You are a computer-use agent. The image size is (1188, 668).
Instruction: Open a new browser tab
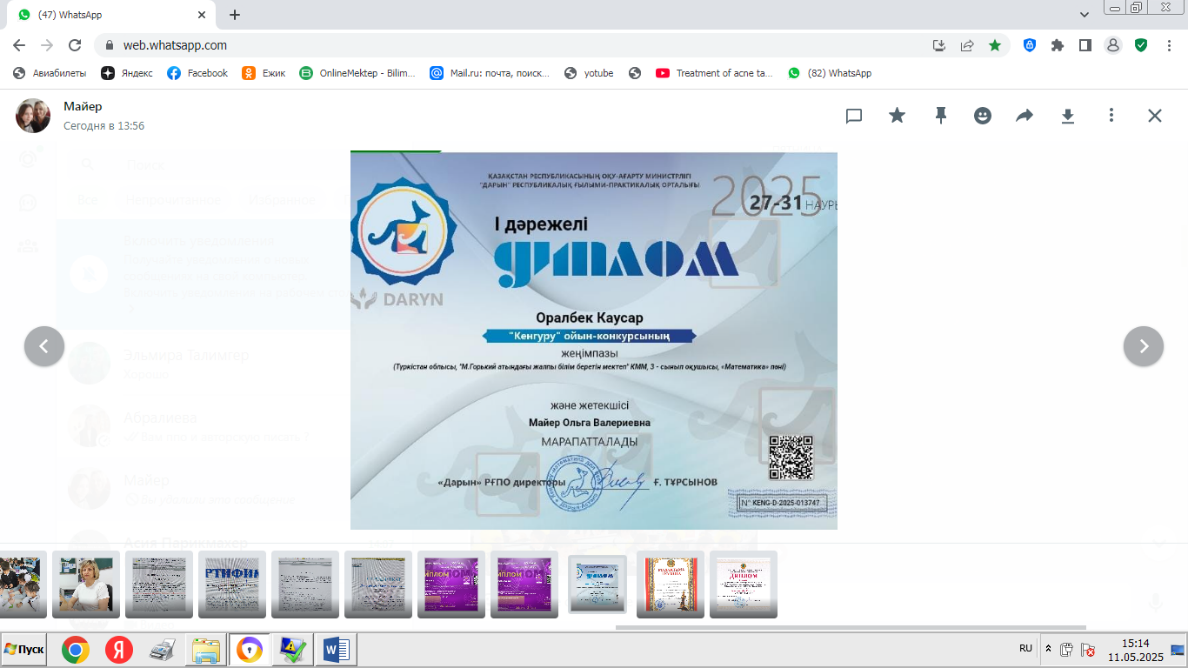point(235,14)
